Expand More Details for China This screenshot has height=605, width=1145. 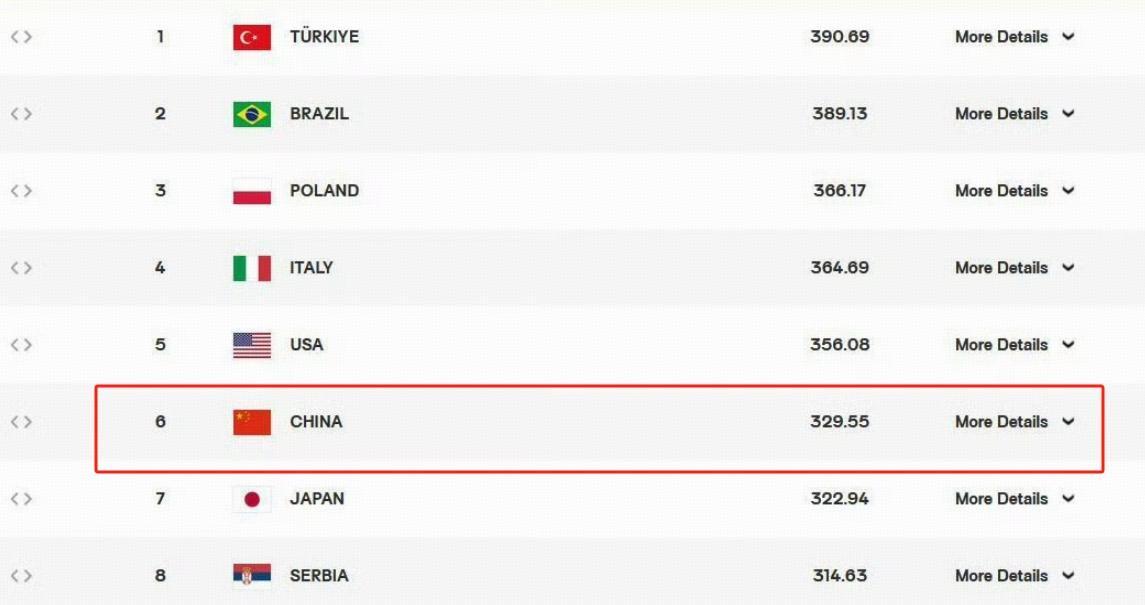click(1013, 422)
